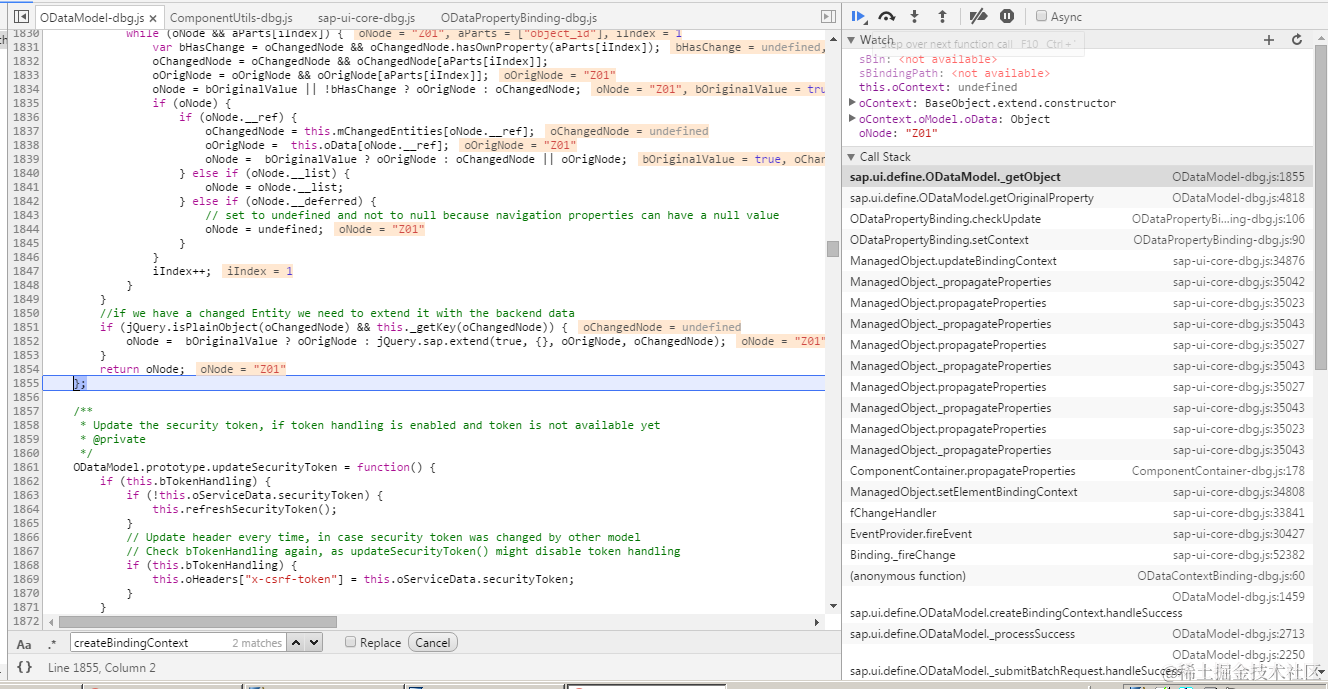The height and width of the screenshot is (689, 1328).
Task: Click the 'Line 1855, Column 2' status text
Action: (x=102, y=667)
